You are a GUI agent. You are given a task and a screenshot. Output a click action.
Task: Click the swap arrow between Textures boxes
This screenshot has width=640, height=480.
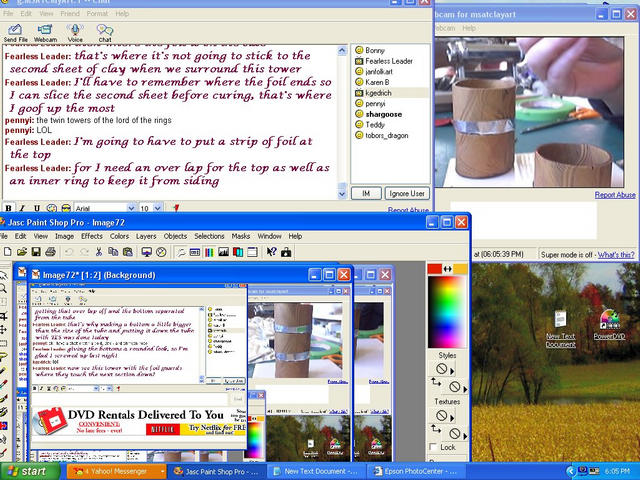point(436,429)
